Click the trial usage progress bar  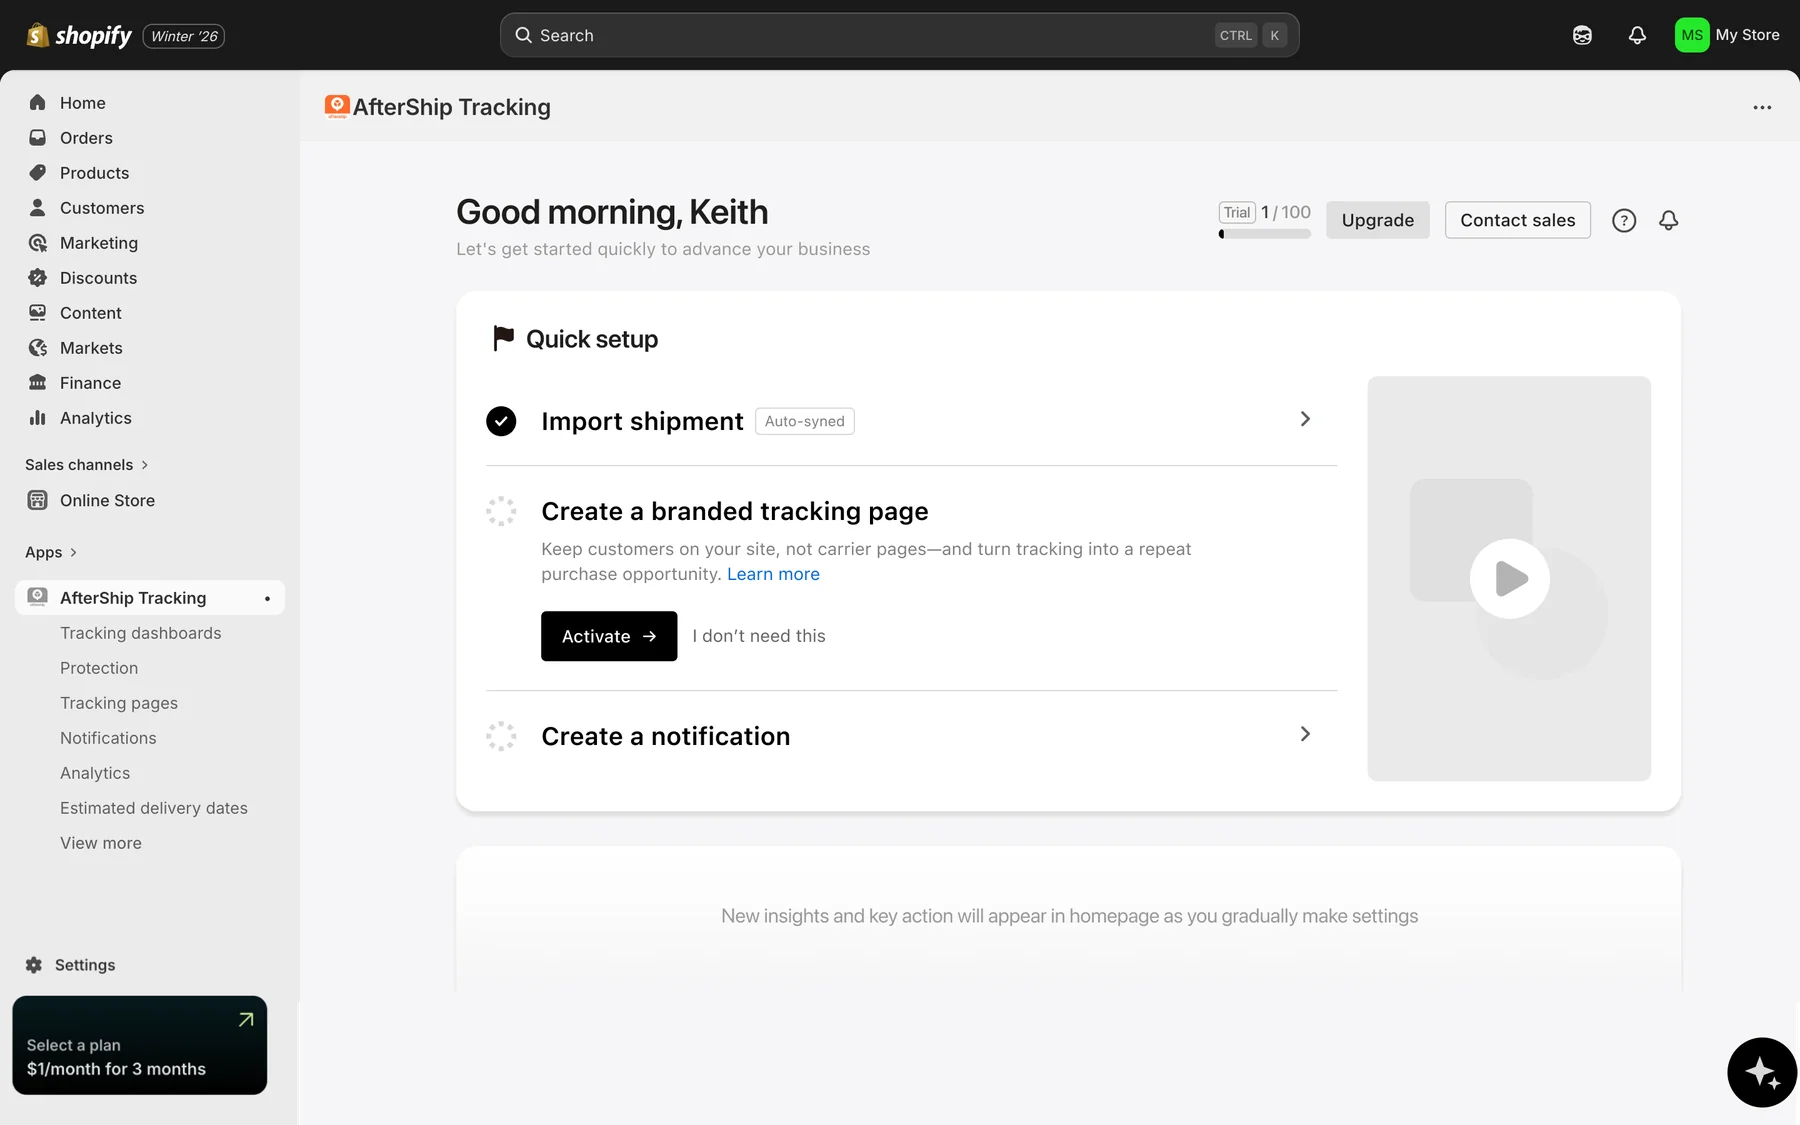click(1265, 234)
